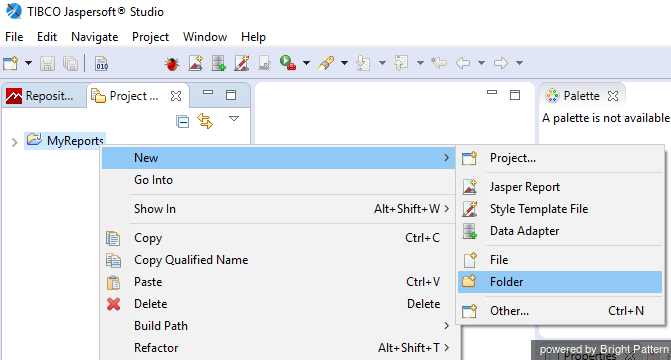Open the Search icon dropdown arrow

click(344, 63)
